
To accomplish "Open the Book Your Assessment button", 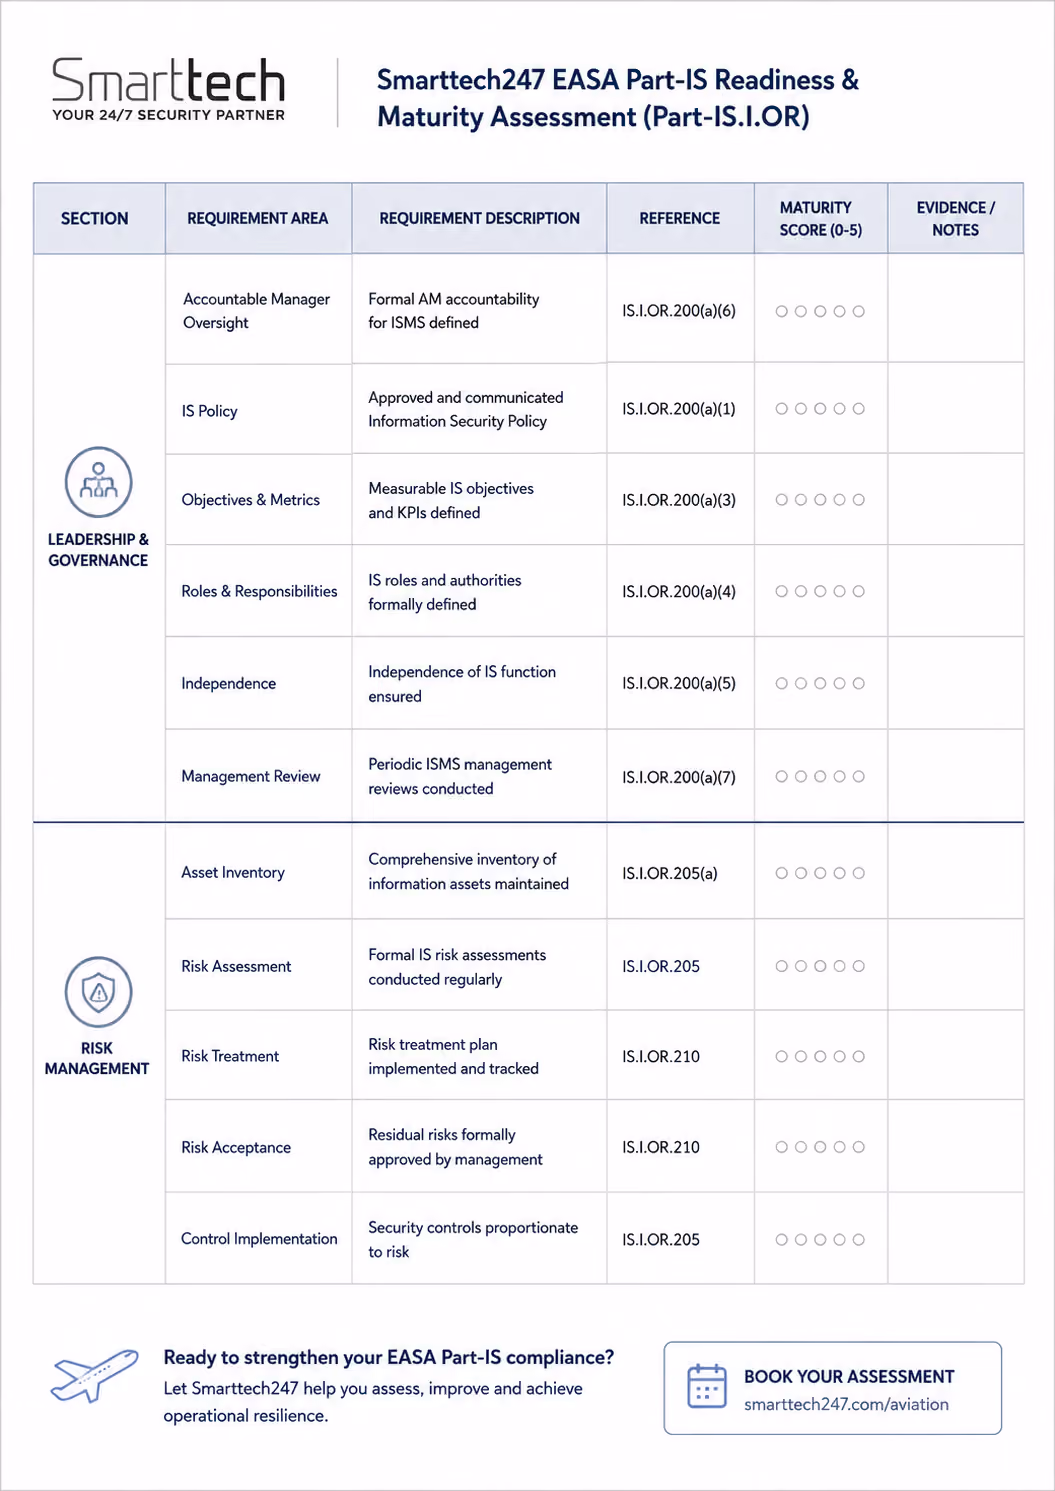I will (833, 1388).
